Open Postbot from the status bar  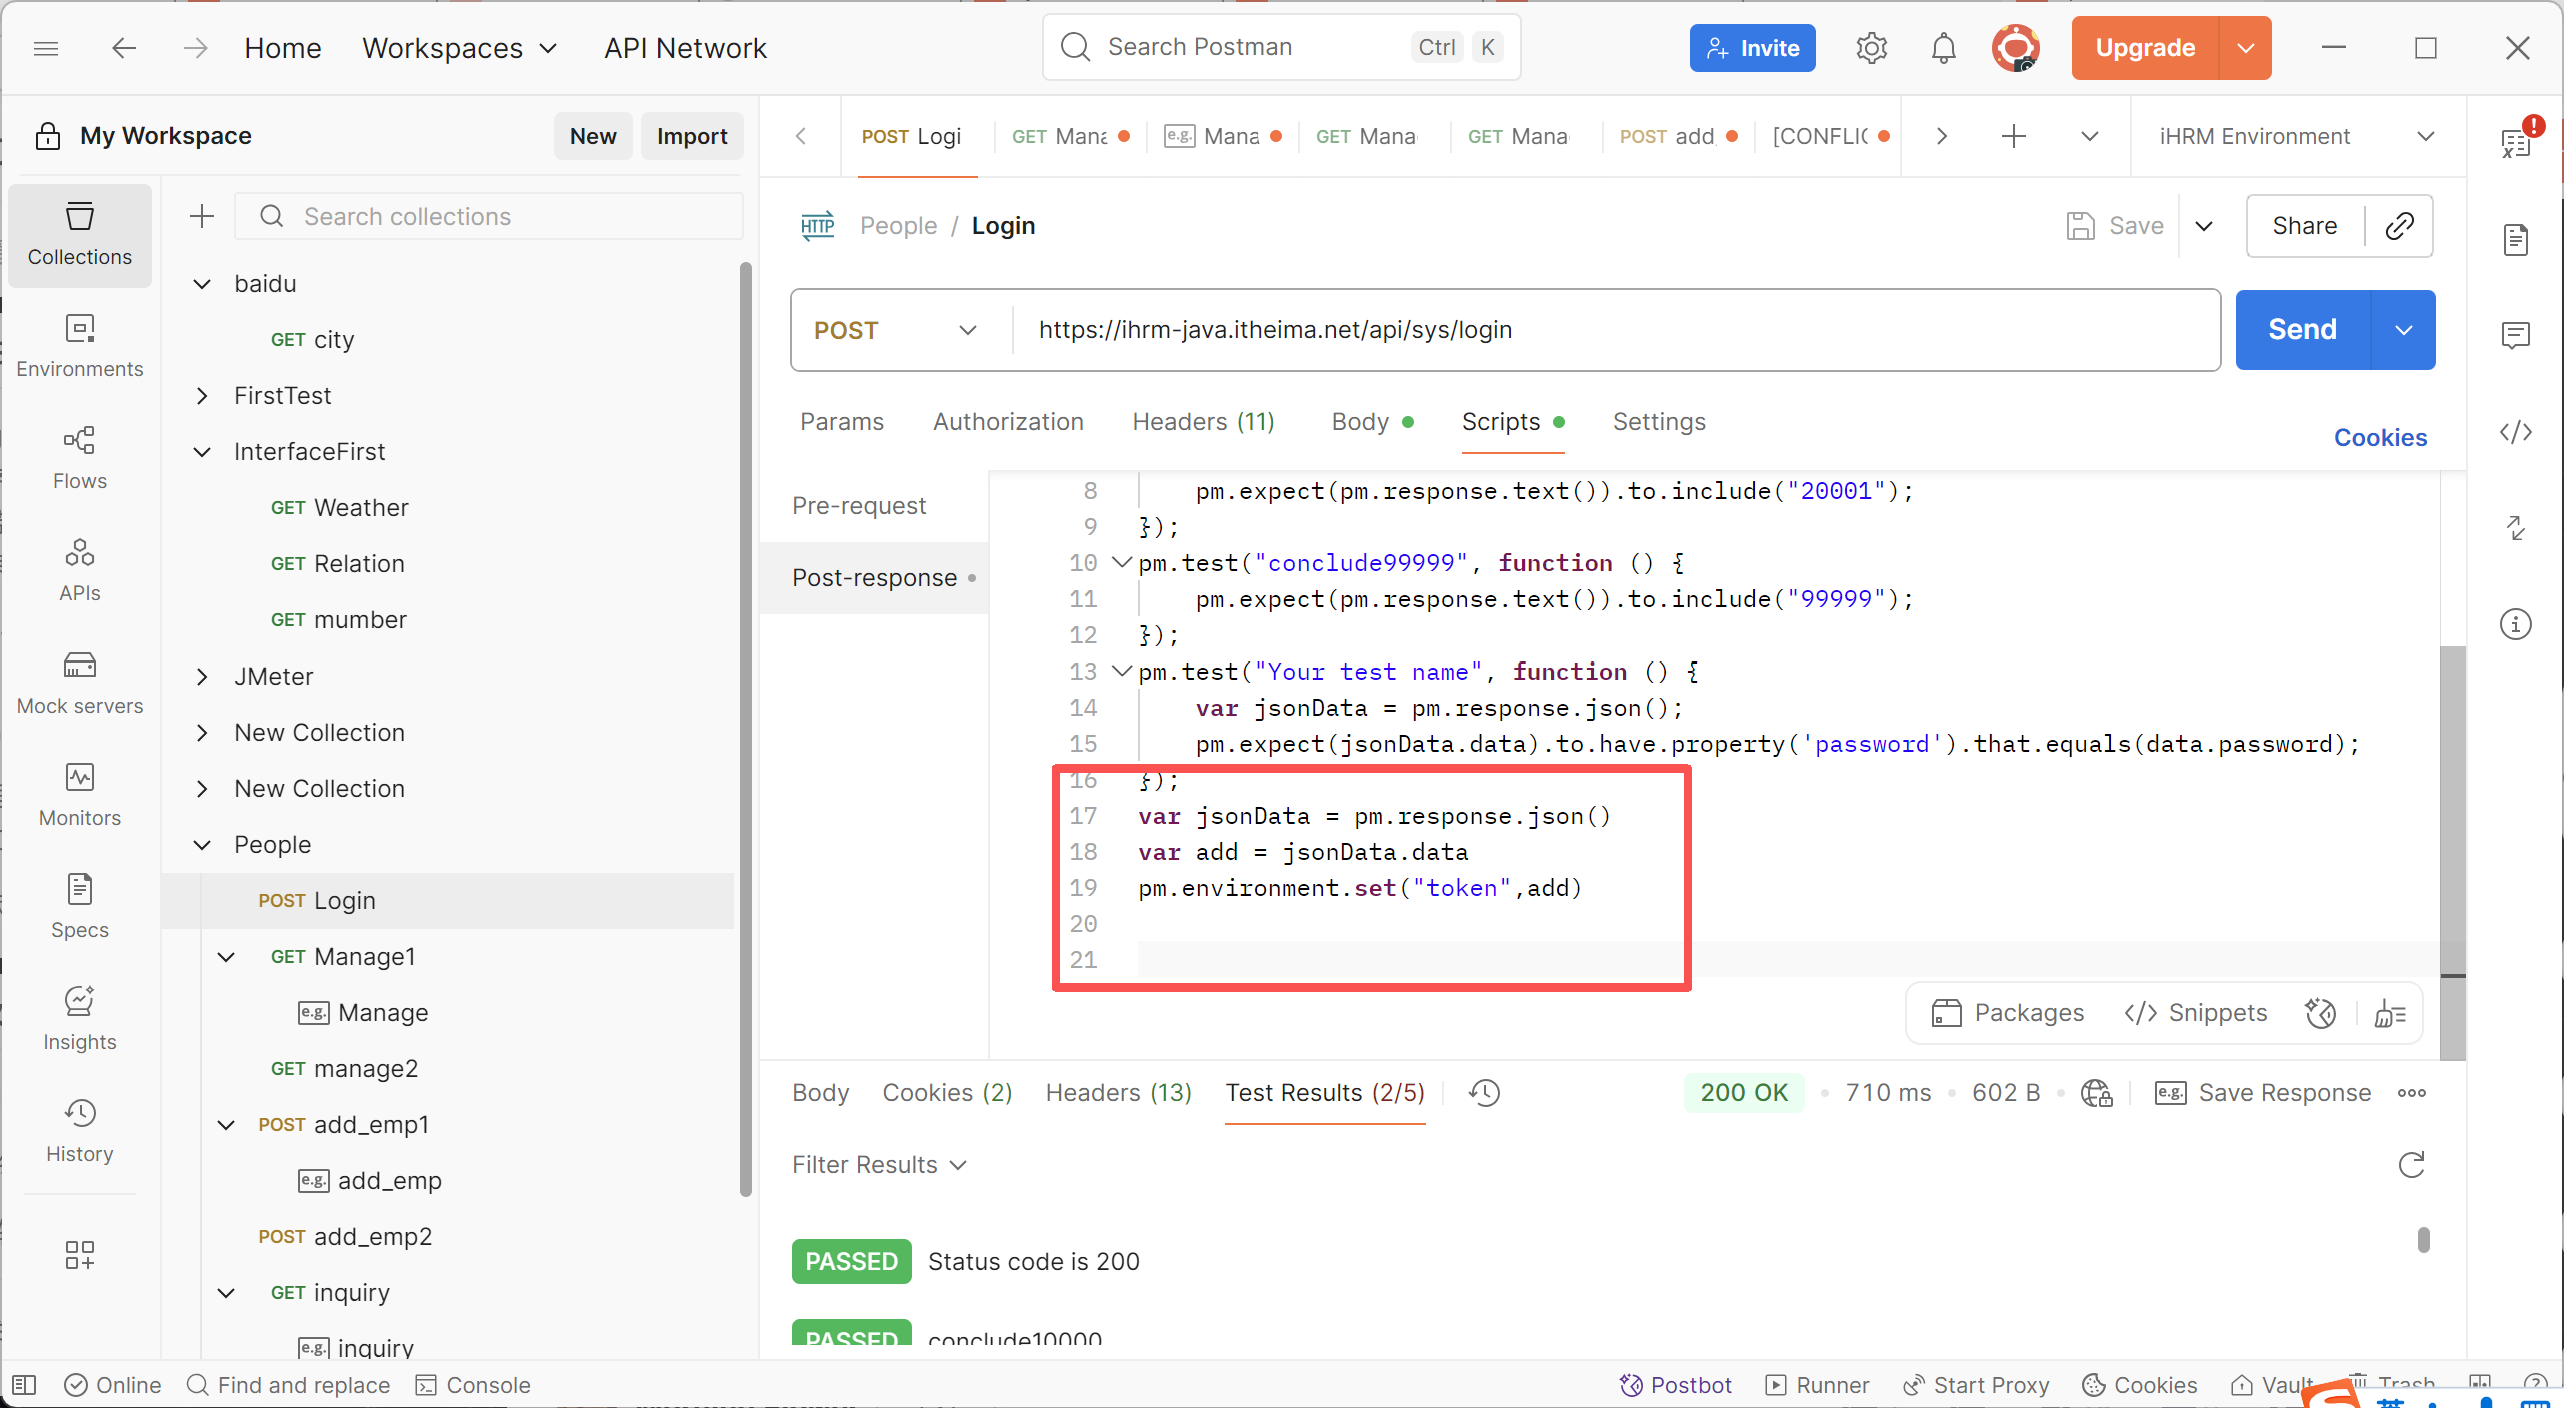tap(1675, 1385)
